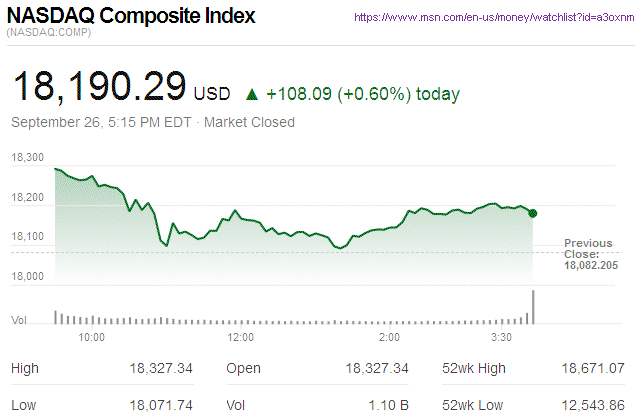Click the 52wk High value 18,671.07
640x420 pixels.
pyautogui.click(x=593, y=369)
